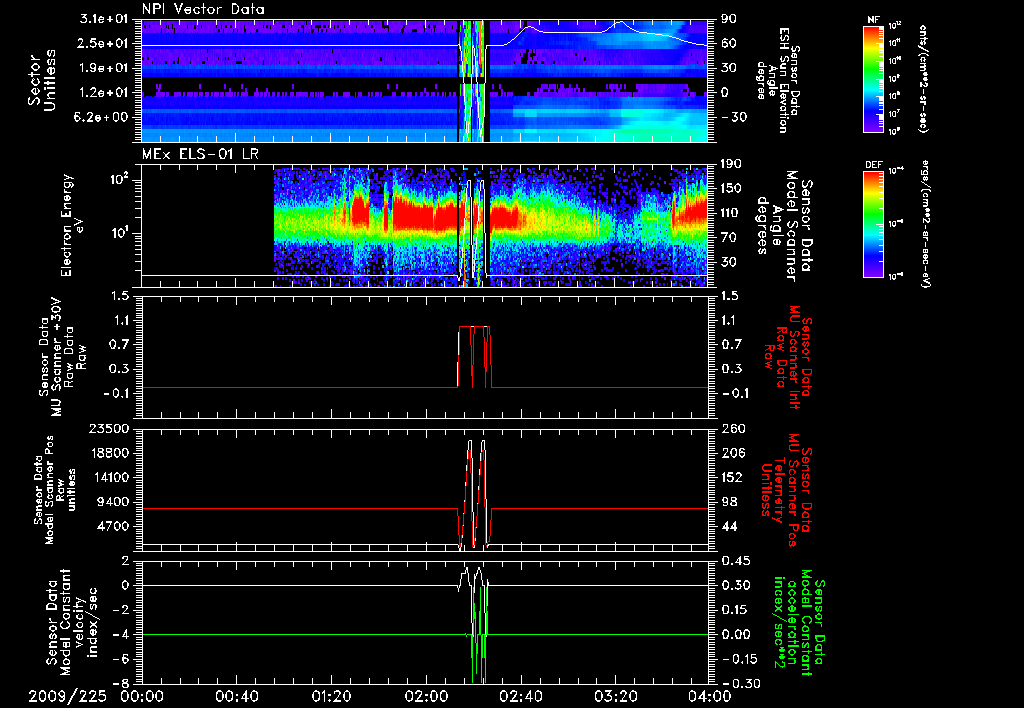Click the velocity and acceleration line plot

tap(425, 622)
